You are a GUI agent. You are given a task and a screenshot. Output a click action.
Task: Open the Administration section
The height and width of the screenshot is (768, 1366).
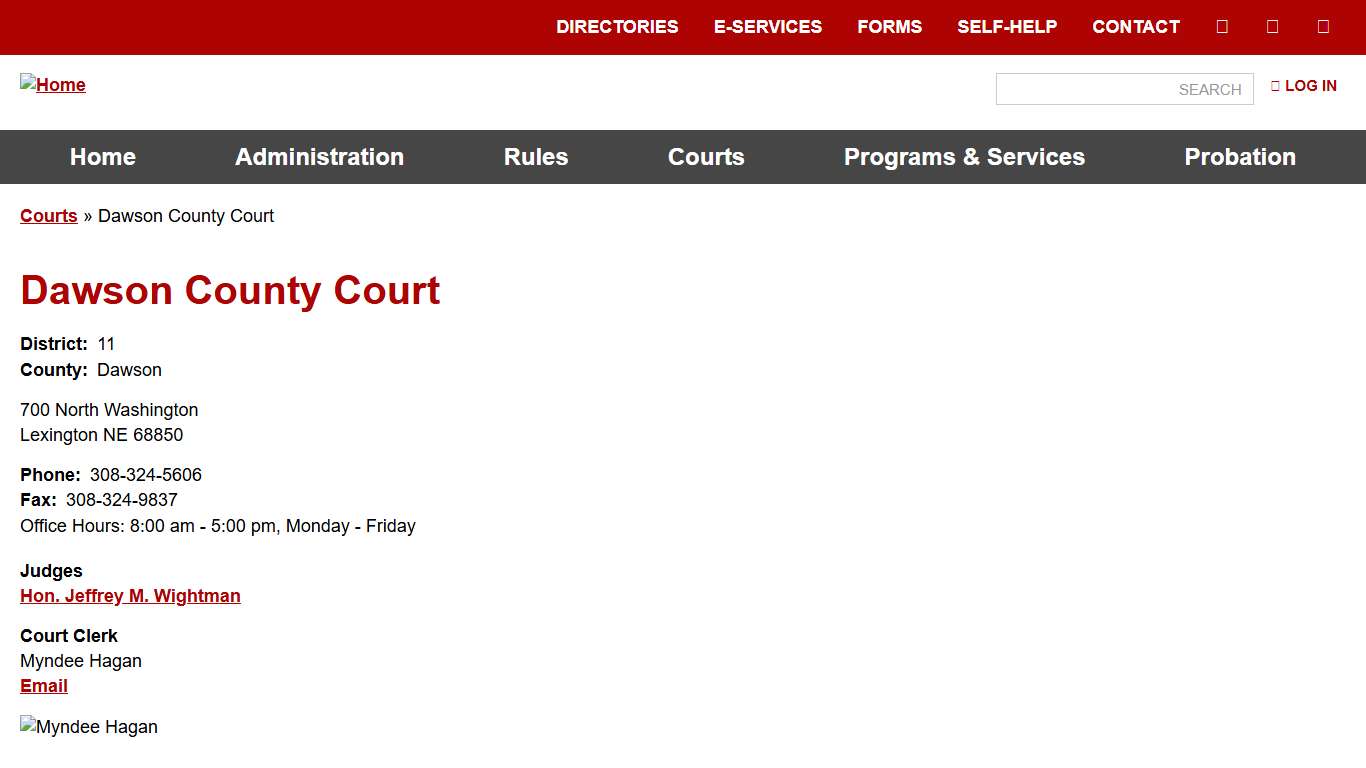(319, 157)
